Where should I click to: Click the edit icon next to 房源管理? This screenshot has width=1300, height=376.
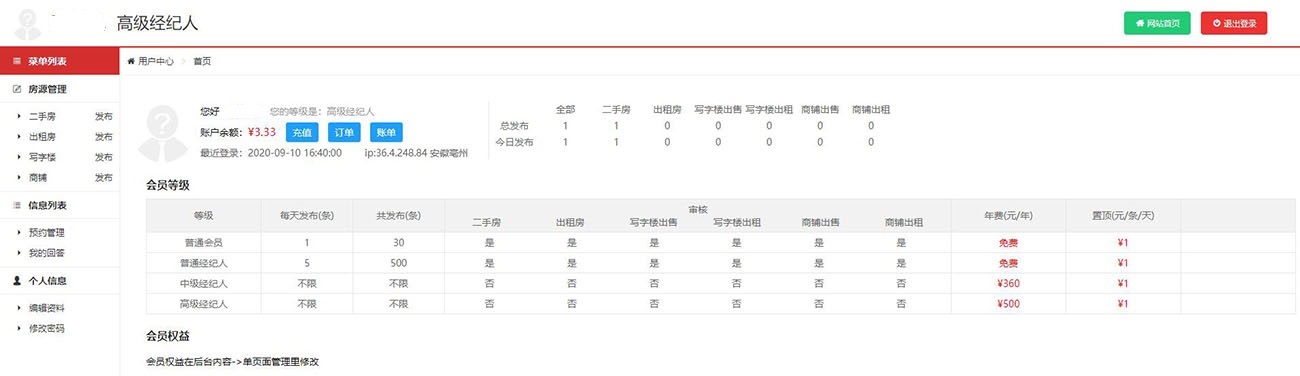coord(17,89)
